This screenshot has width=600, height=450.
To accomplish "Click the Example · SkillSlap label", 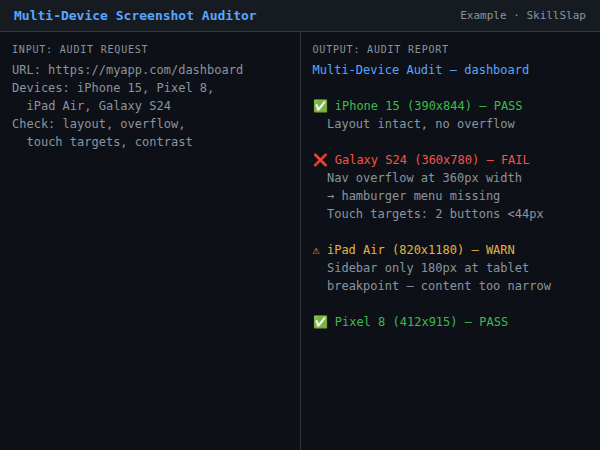I will pos(523,16).
